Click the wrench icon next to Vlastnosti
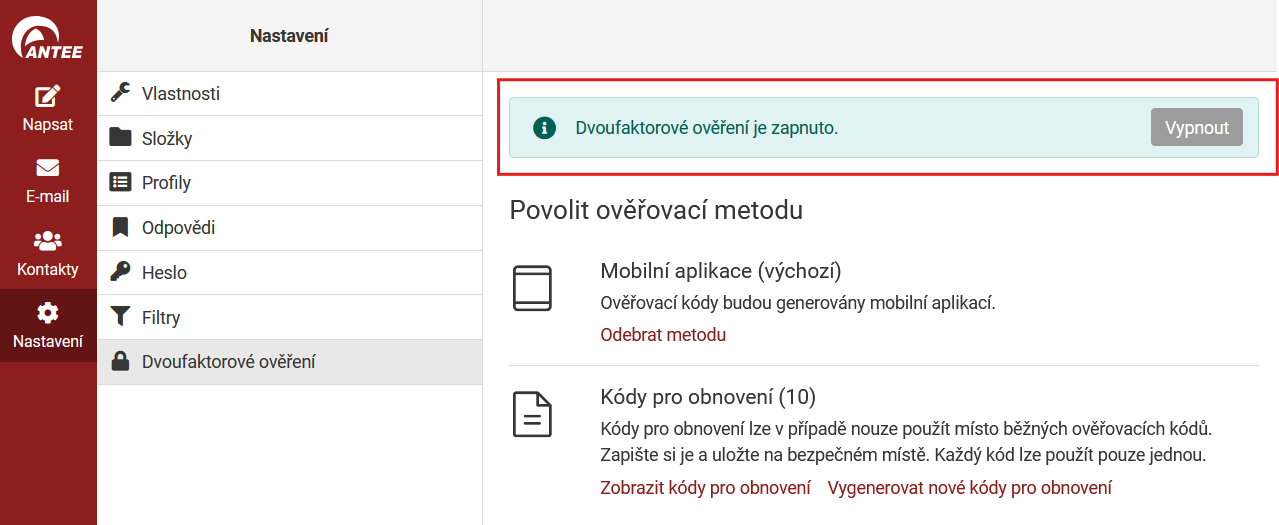Viewport: 1279px width, 525px height. (x=121, y=93)
